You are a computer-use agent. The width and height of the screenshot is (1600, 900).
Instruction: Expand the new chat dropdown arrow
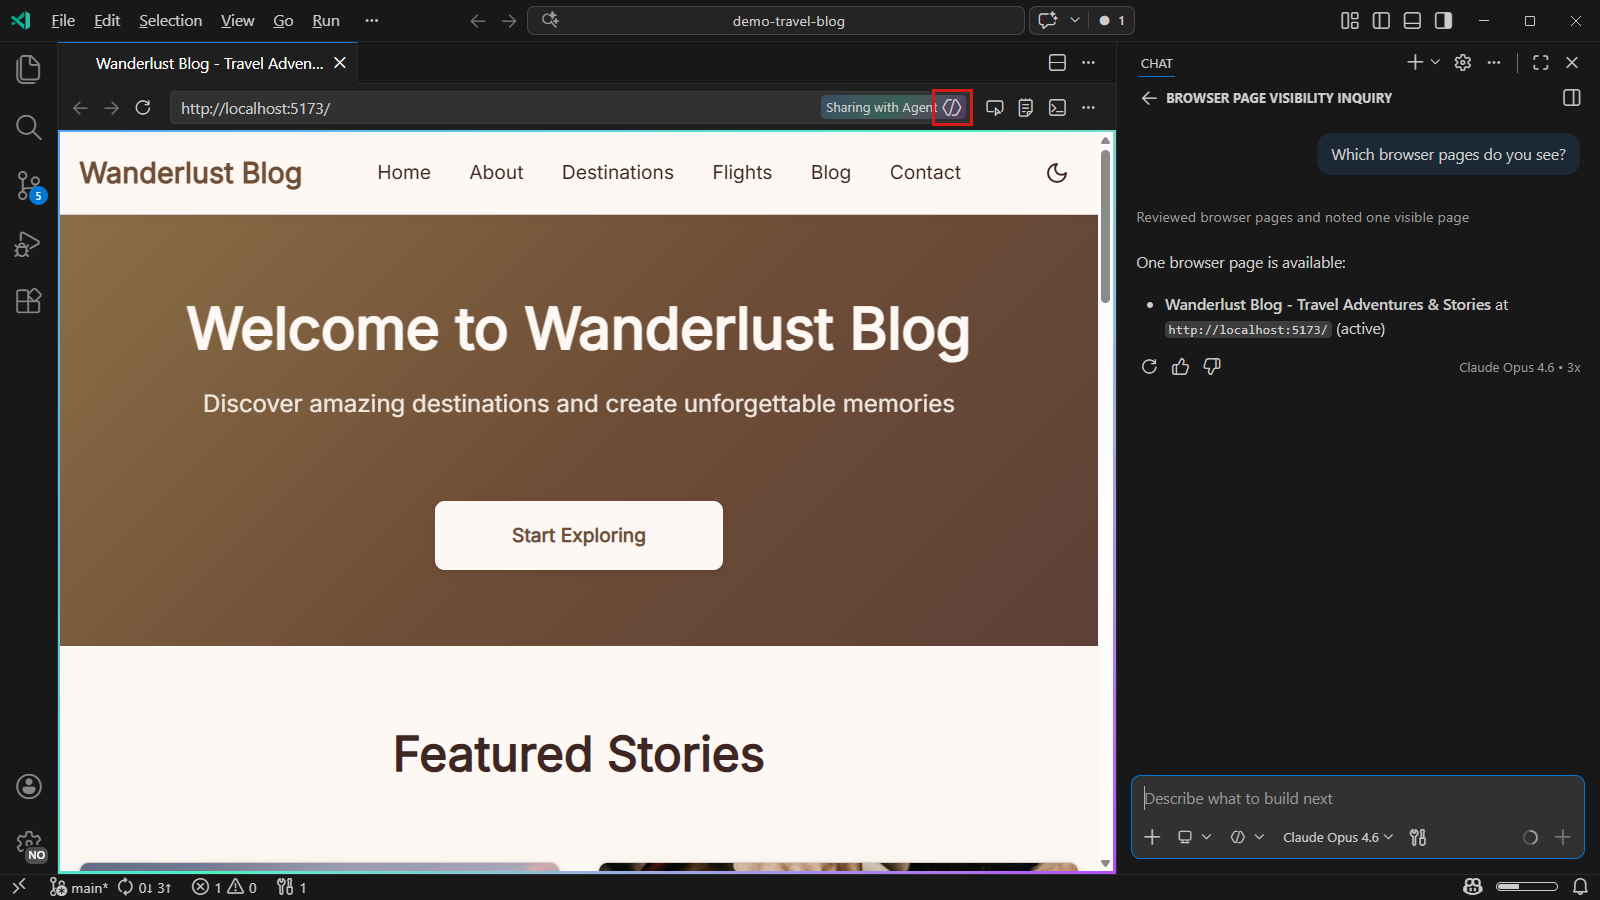click(x=1436, y=62)
